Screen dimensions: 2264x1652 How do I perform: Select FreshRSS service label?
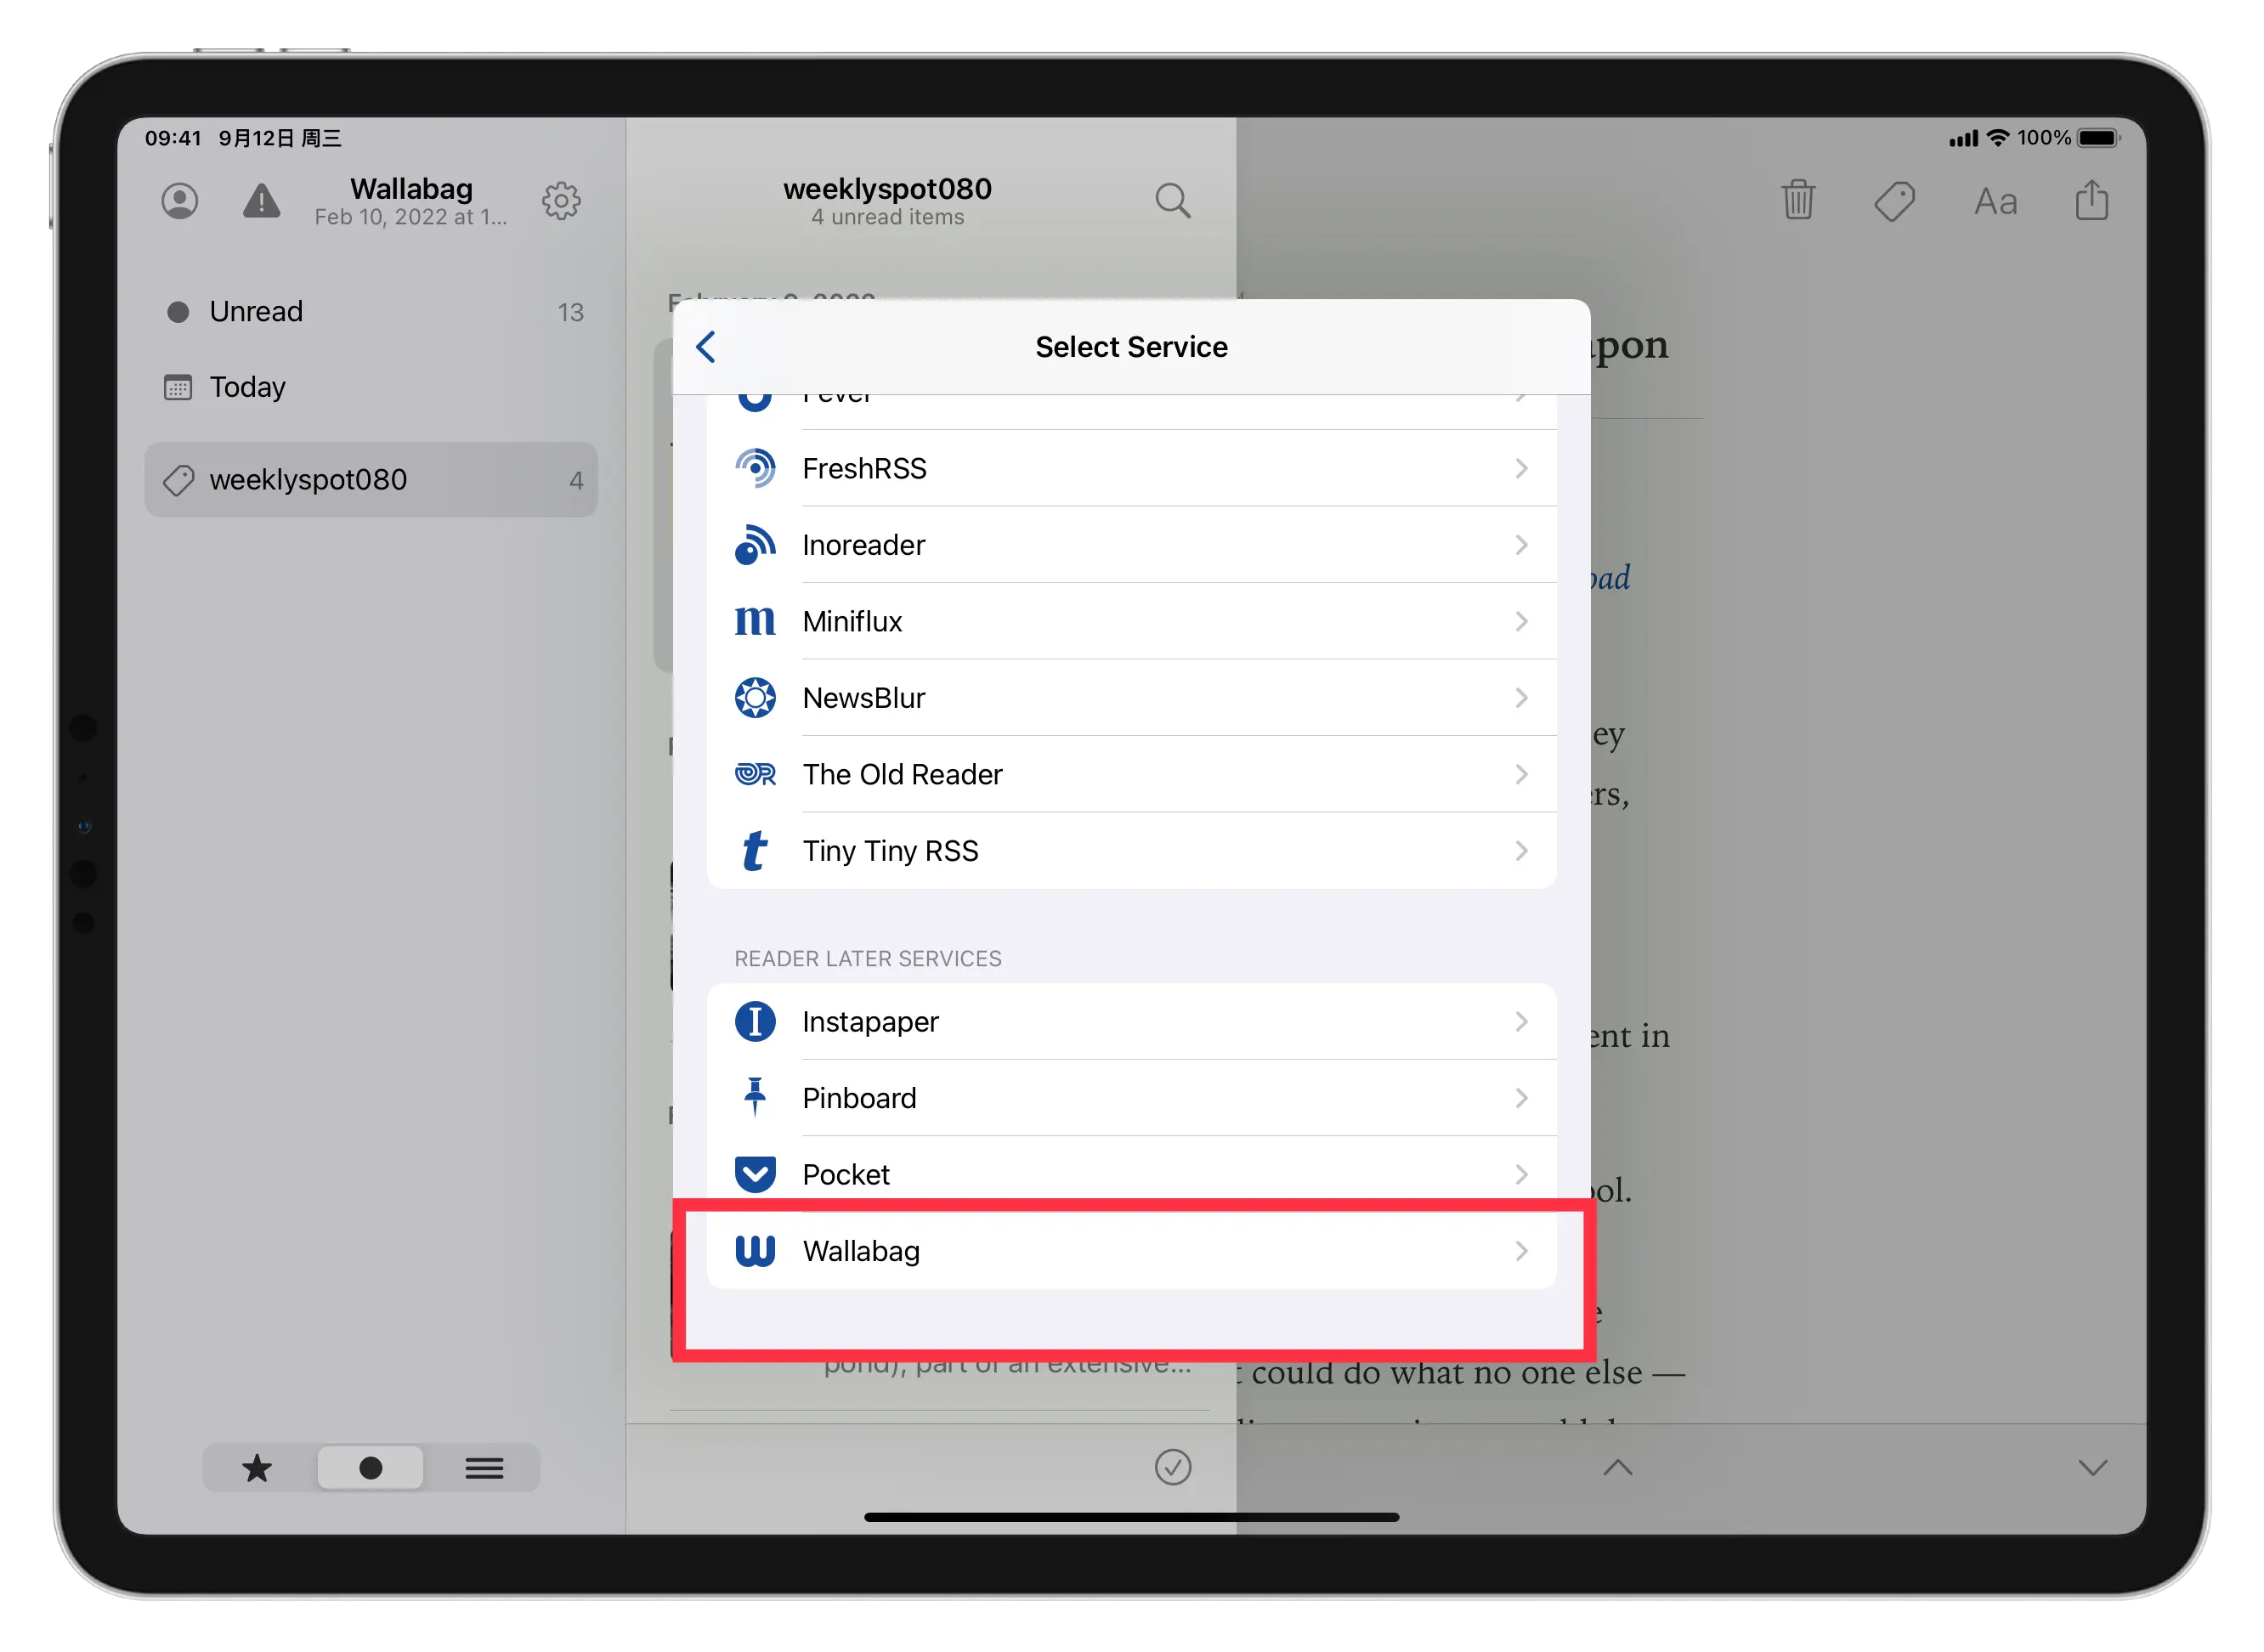pos(864,468)
